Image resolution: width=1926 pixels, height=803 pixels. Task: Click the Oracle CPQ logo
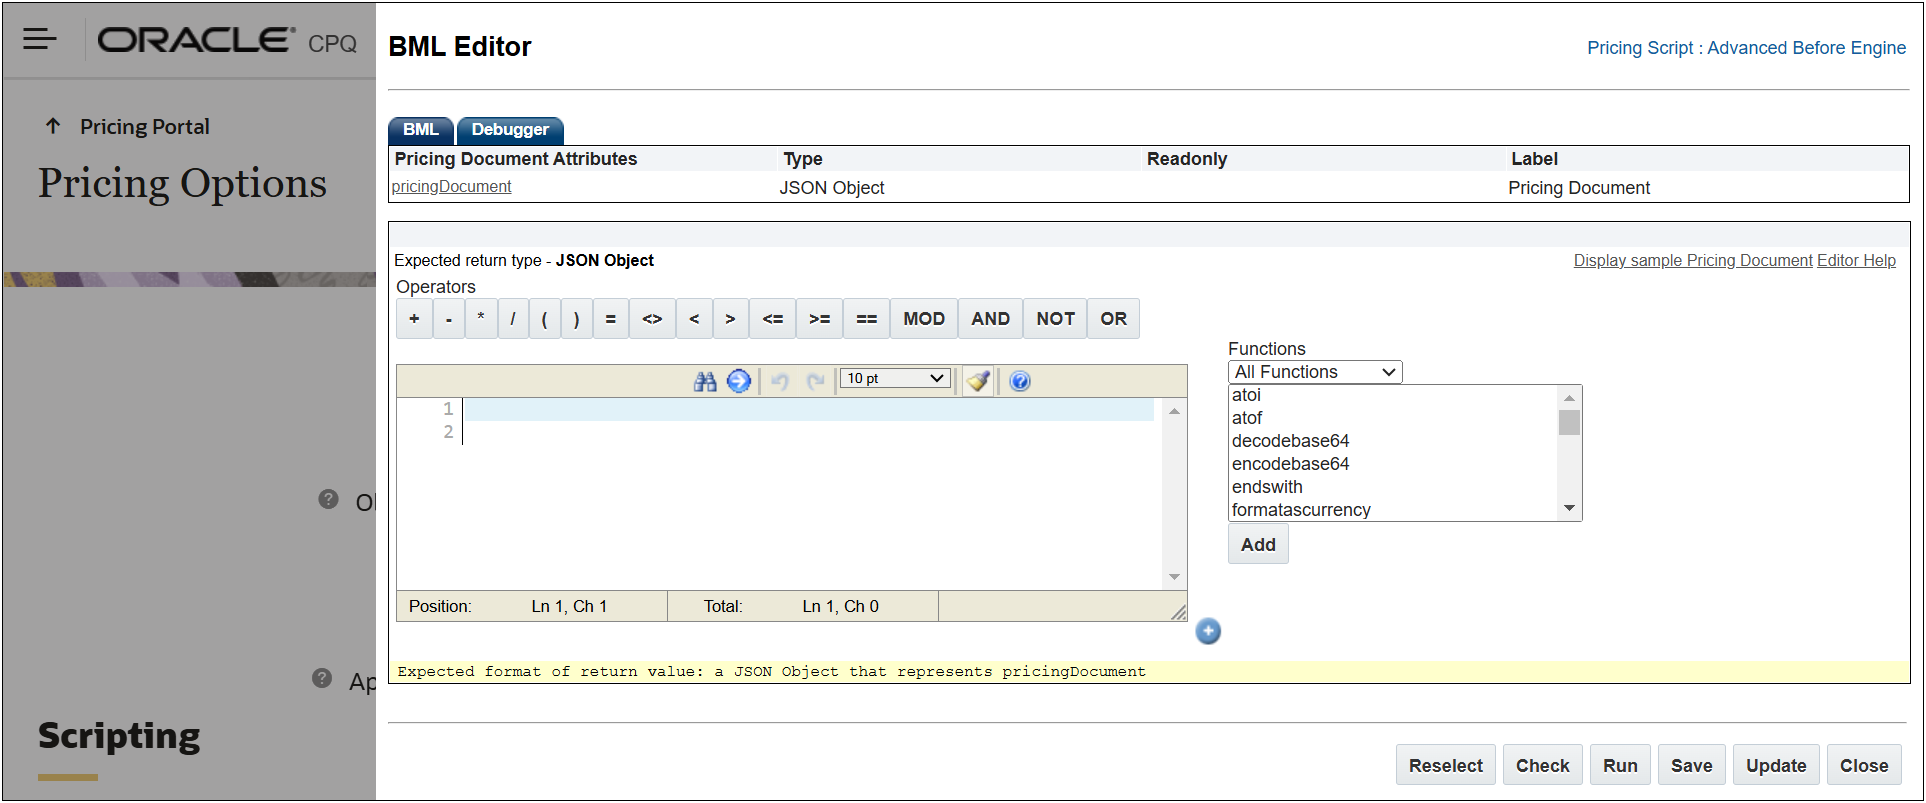click(227, 40)
